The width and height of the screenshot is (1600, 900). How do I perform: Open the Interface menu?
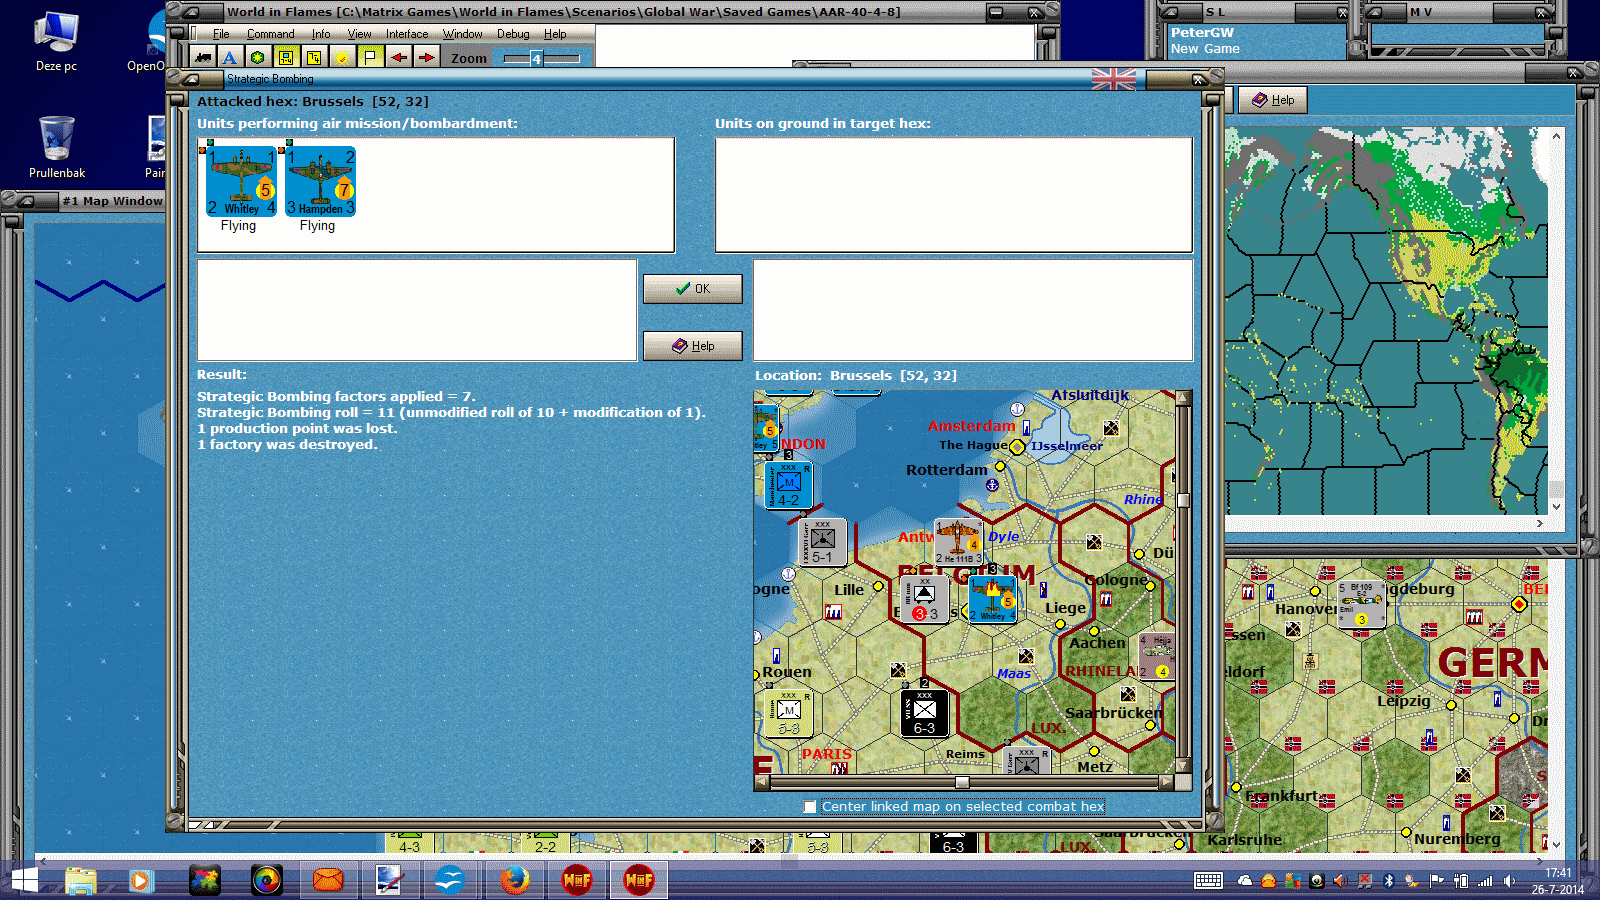click(406, 33)
